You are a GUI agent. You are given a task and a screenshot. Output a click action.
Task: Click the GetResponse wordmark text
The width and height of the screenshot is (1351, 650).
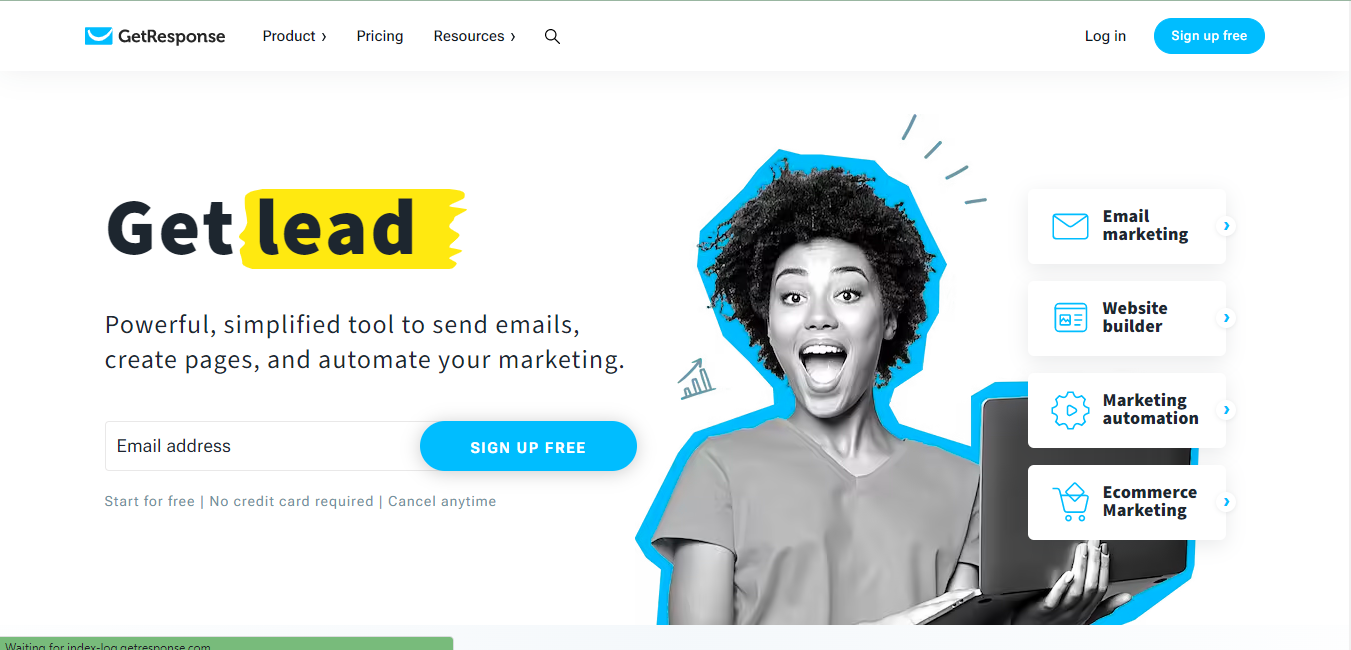click(x=172, y=36)
